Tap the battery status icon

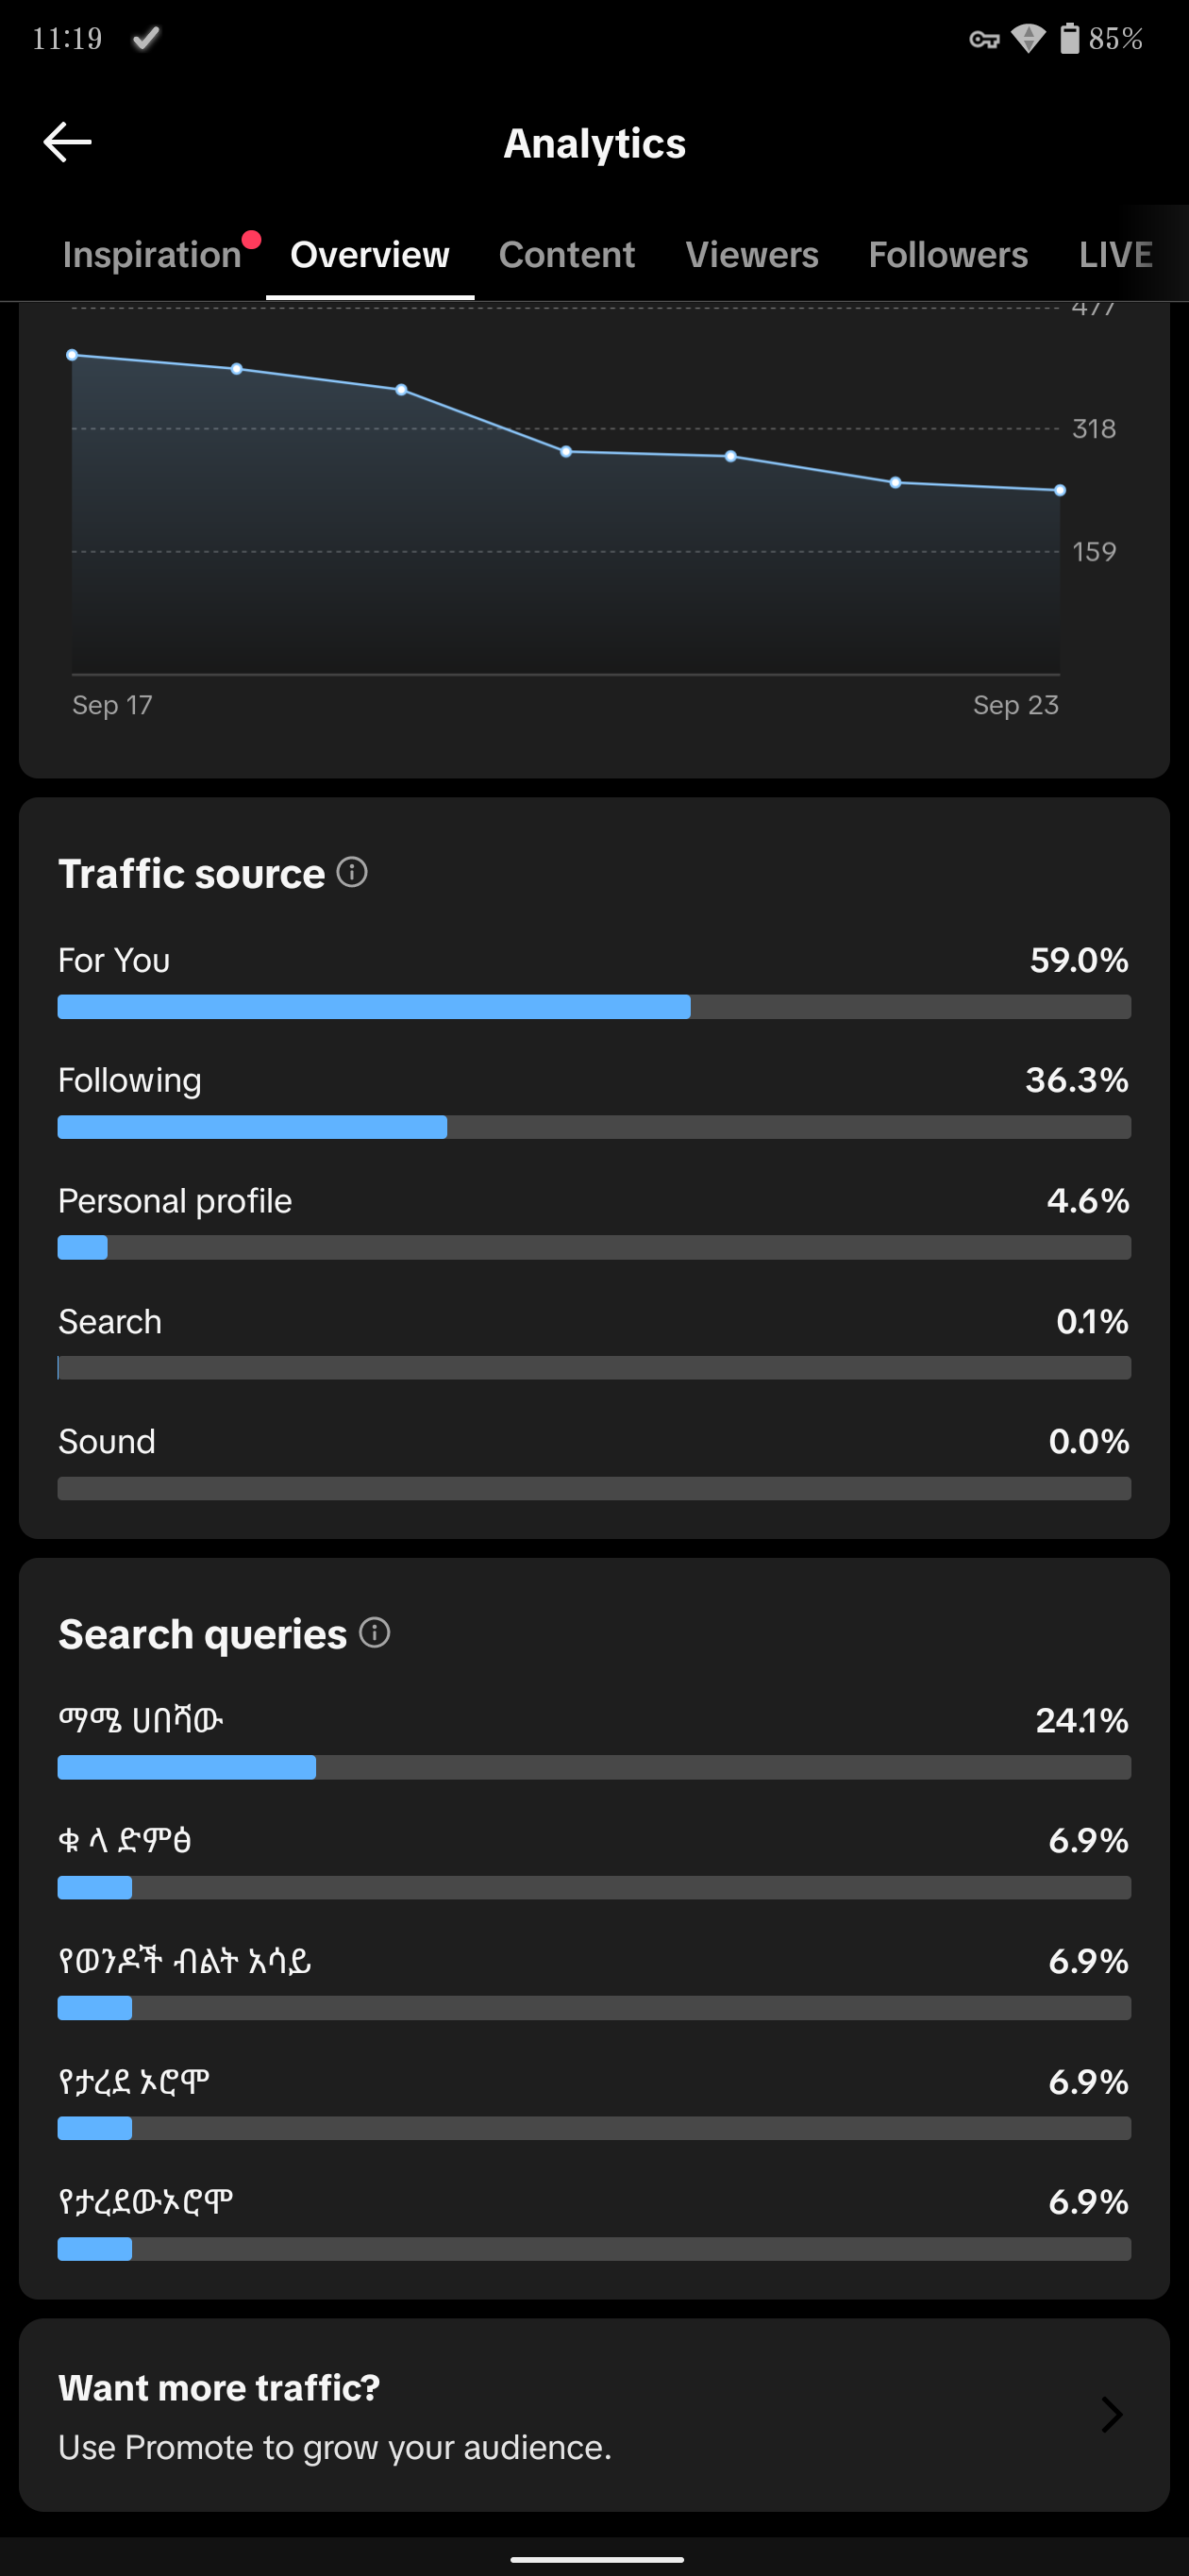(x=1070, y=38)
